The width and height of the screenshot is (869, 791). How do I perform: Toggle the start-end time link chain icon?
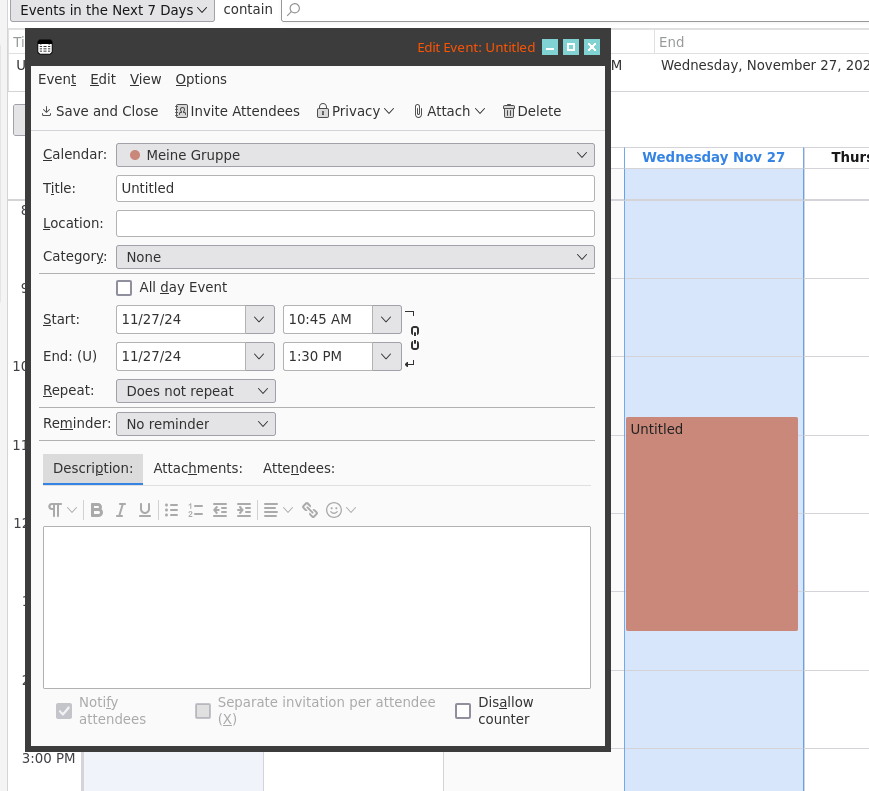(x=414, y=338)
